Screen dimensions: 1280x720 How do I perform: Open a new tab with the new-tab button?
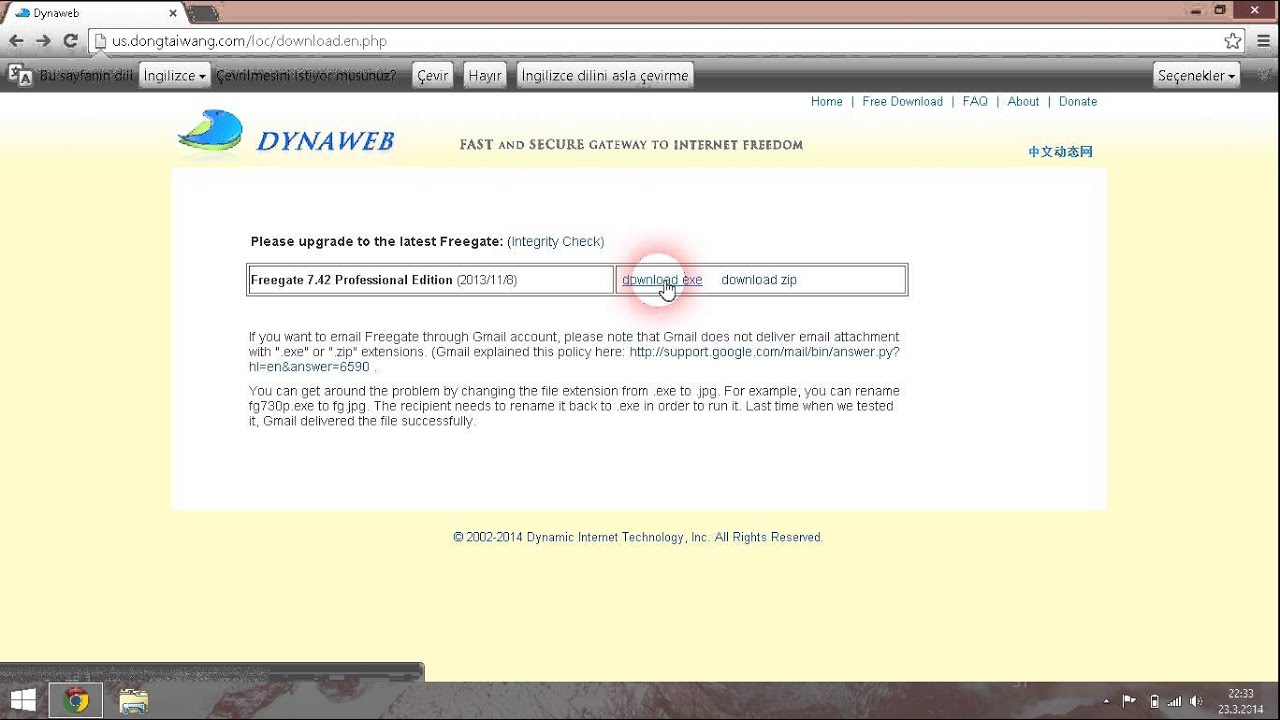pos(204,13)
